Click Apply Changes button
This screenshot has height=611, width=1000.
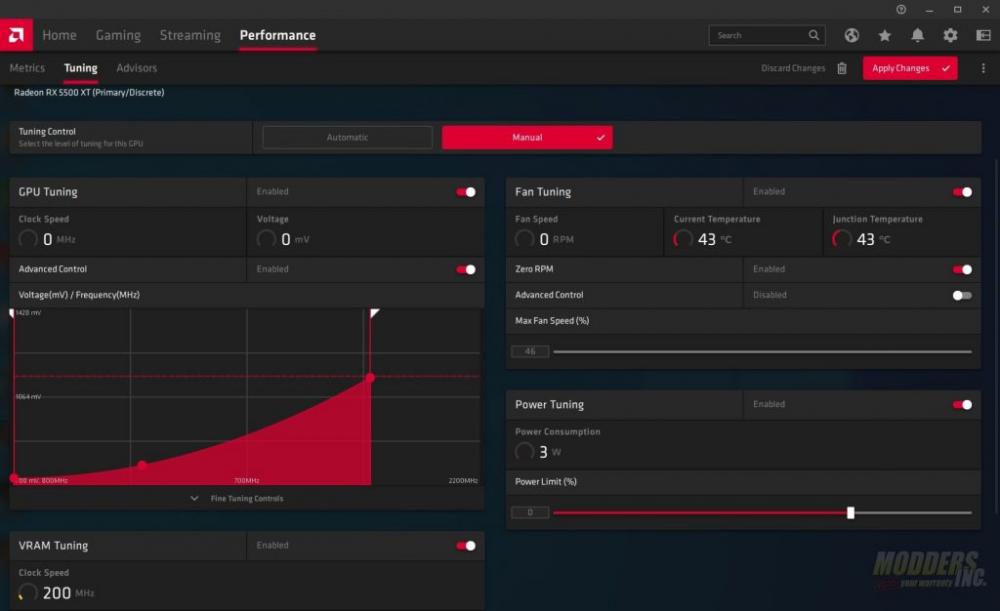910,68
